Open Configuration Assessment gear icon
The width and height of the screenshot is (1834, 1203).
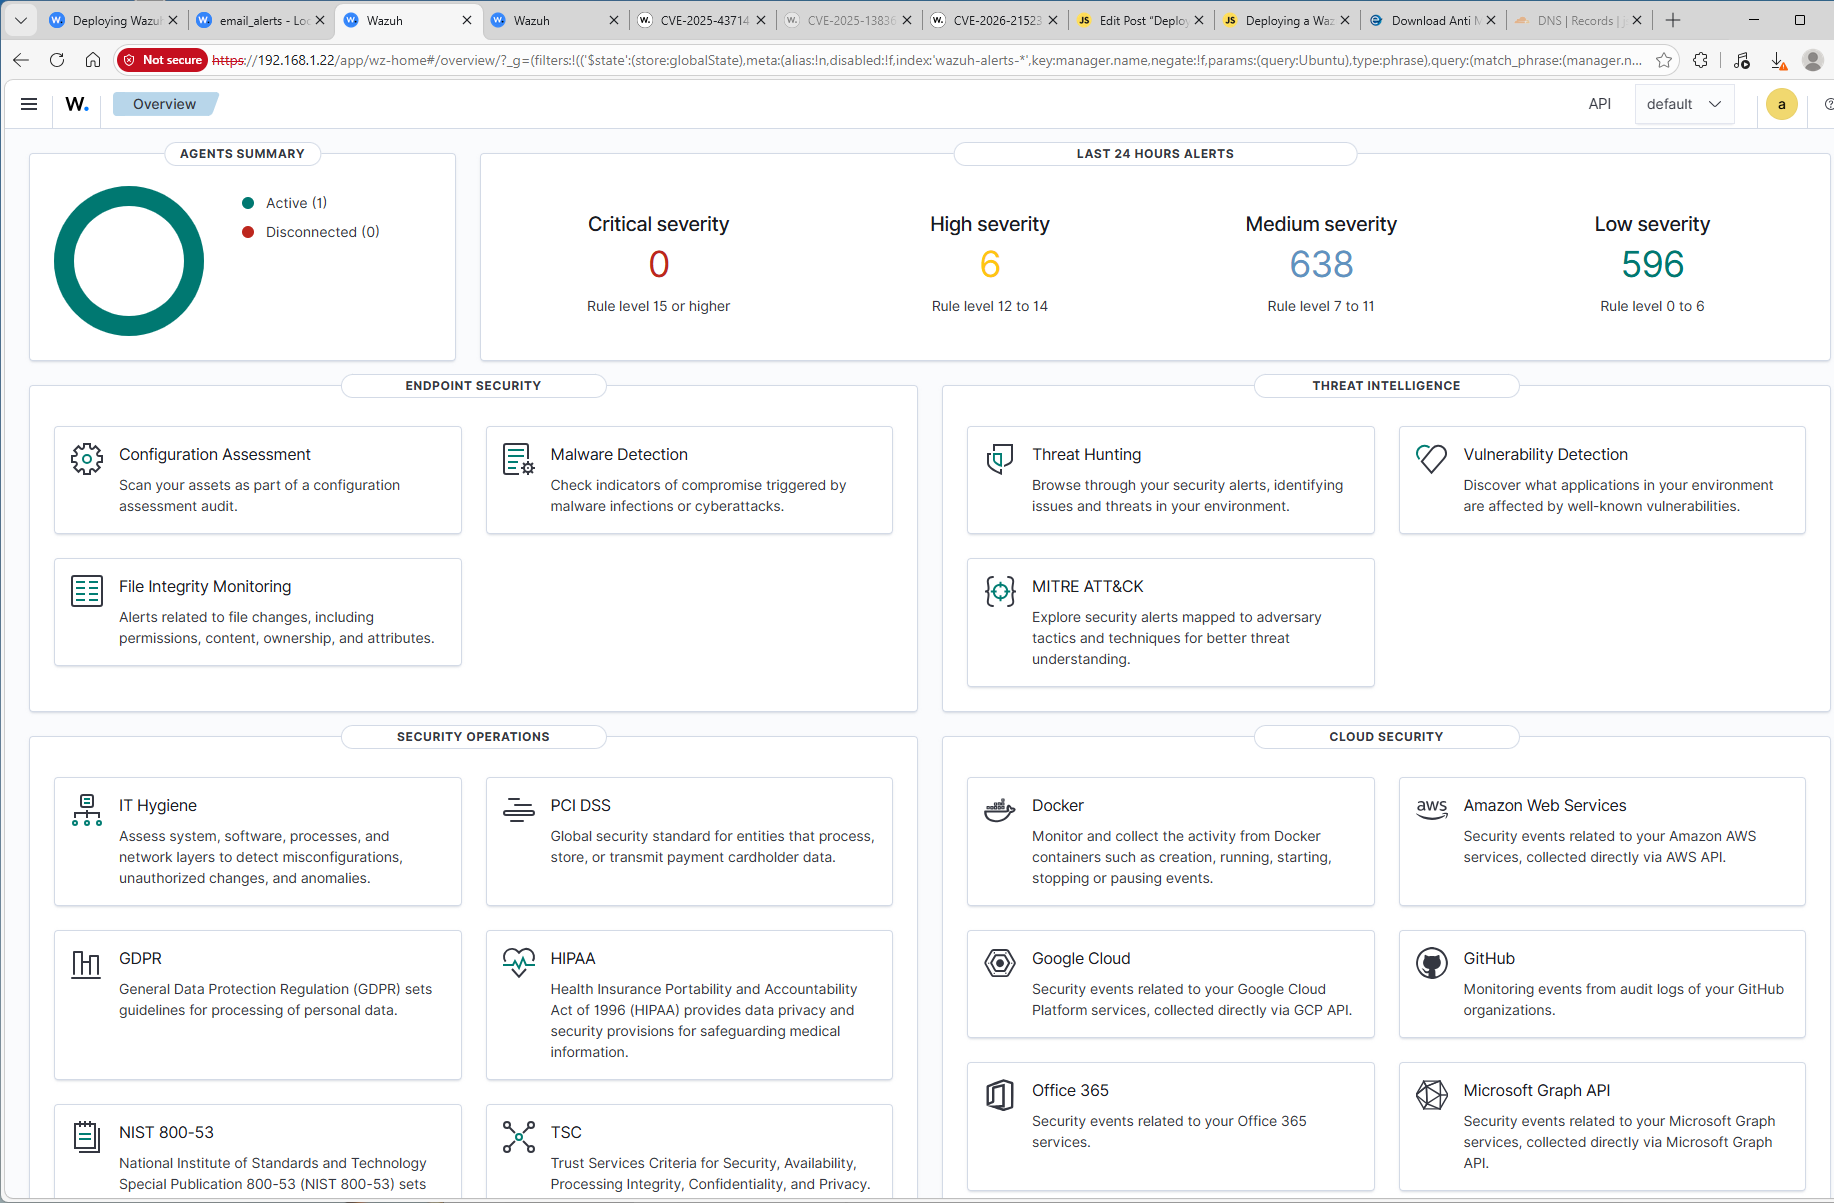(87, 459)
